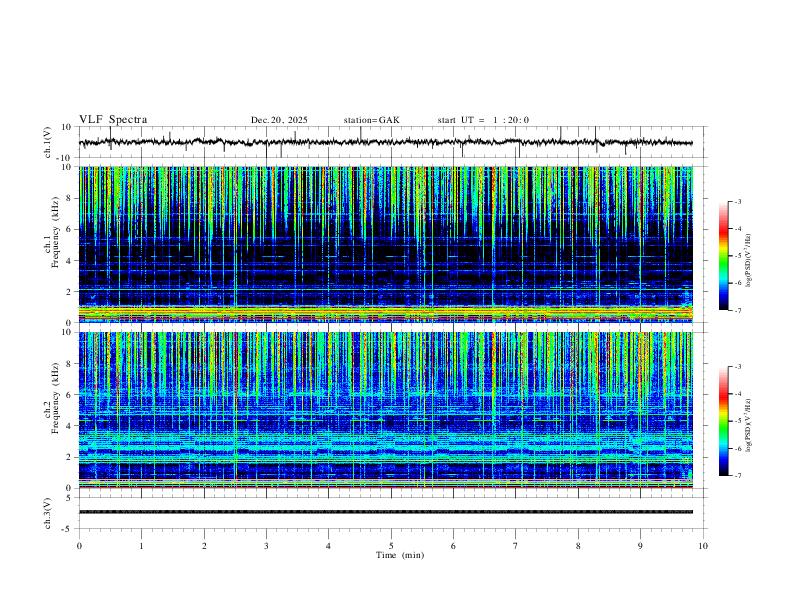
Task: Click the '5' tick label on time axis
Action: coord(391,546)
